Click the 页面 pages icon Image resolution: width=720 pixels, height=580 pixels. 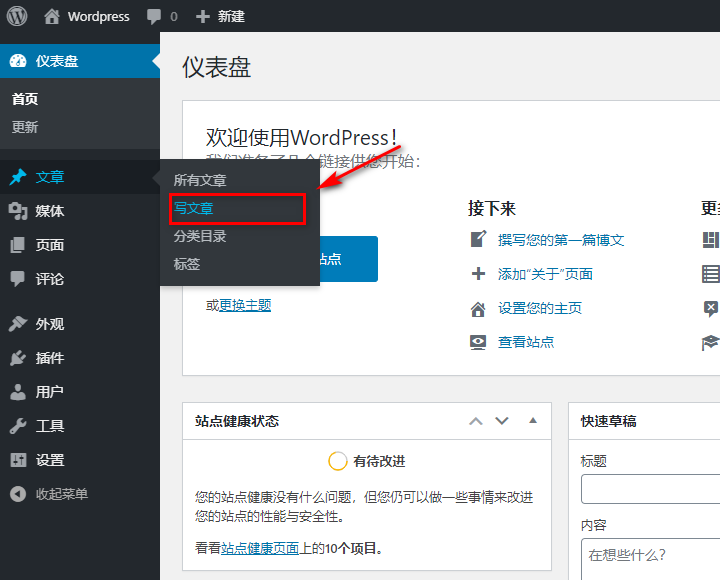[18, 245]
